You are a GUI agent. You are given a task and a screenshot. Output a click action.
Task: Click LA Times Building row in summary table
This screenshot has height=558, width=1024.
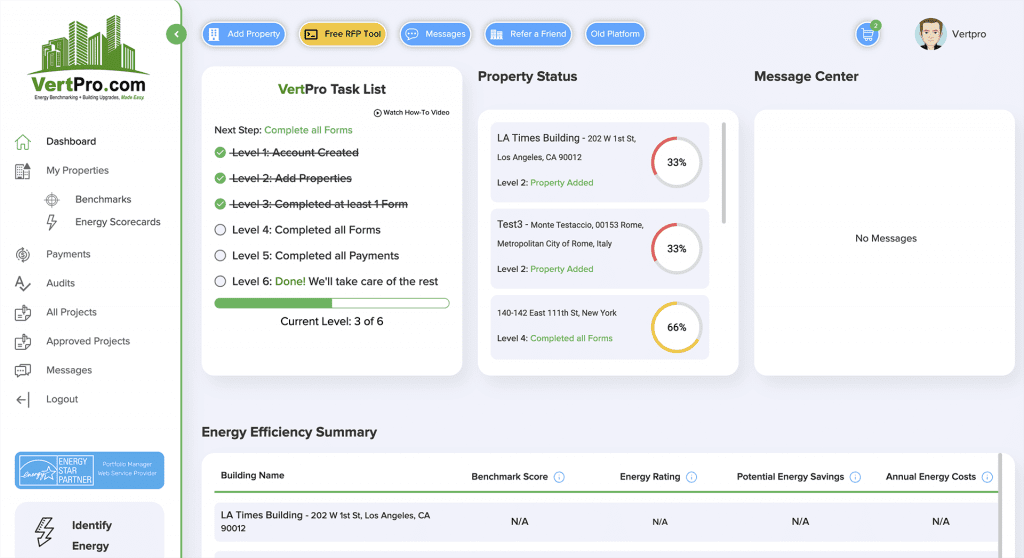(606, 521)
